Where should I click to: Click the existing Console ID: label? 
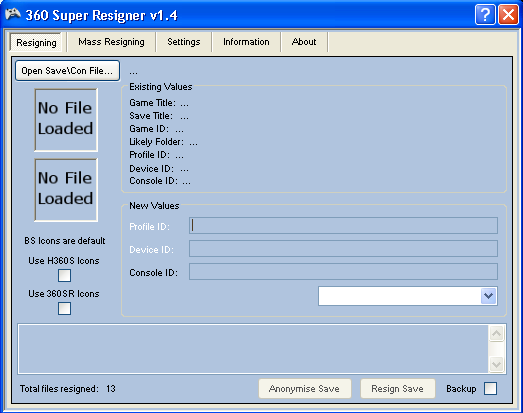[153, 181]
